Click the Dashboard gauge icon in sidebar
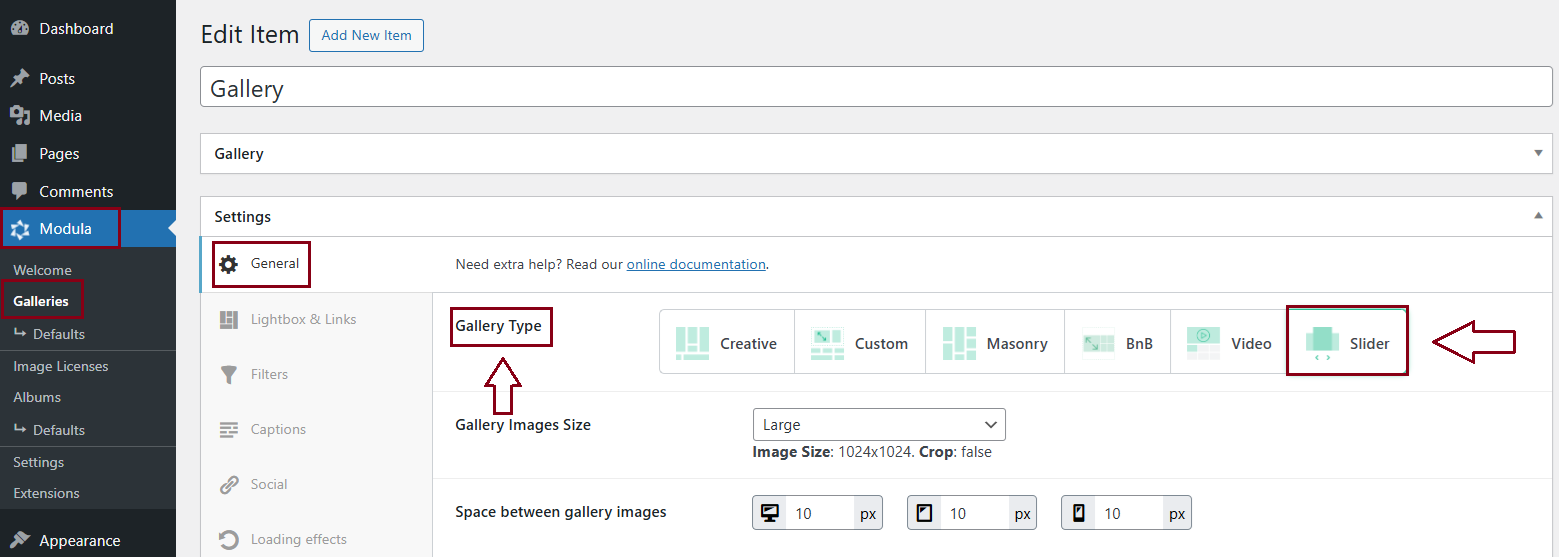1559x557 pixels. (20, 29)
